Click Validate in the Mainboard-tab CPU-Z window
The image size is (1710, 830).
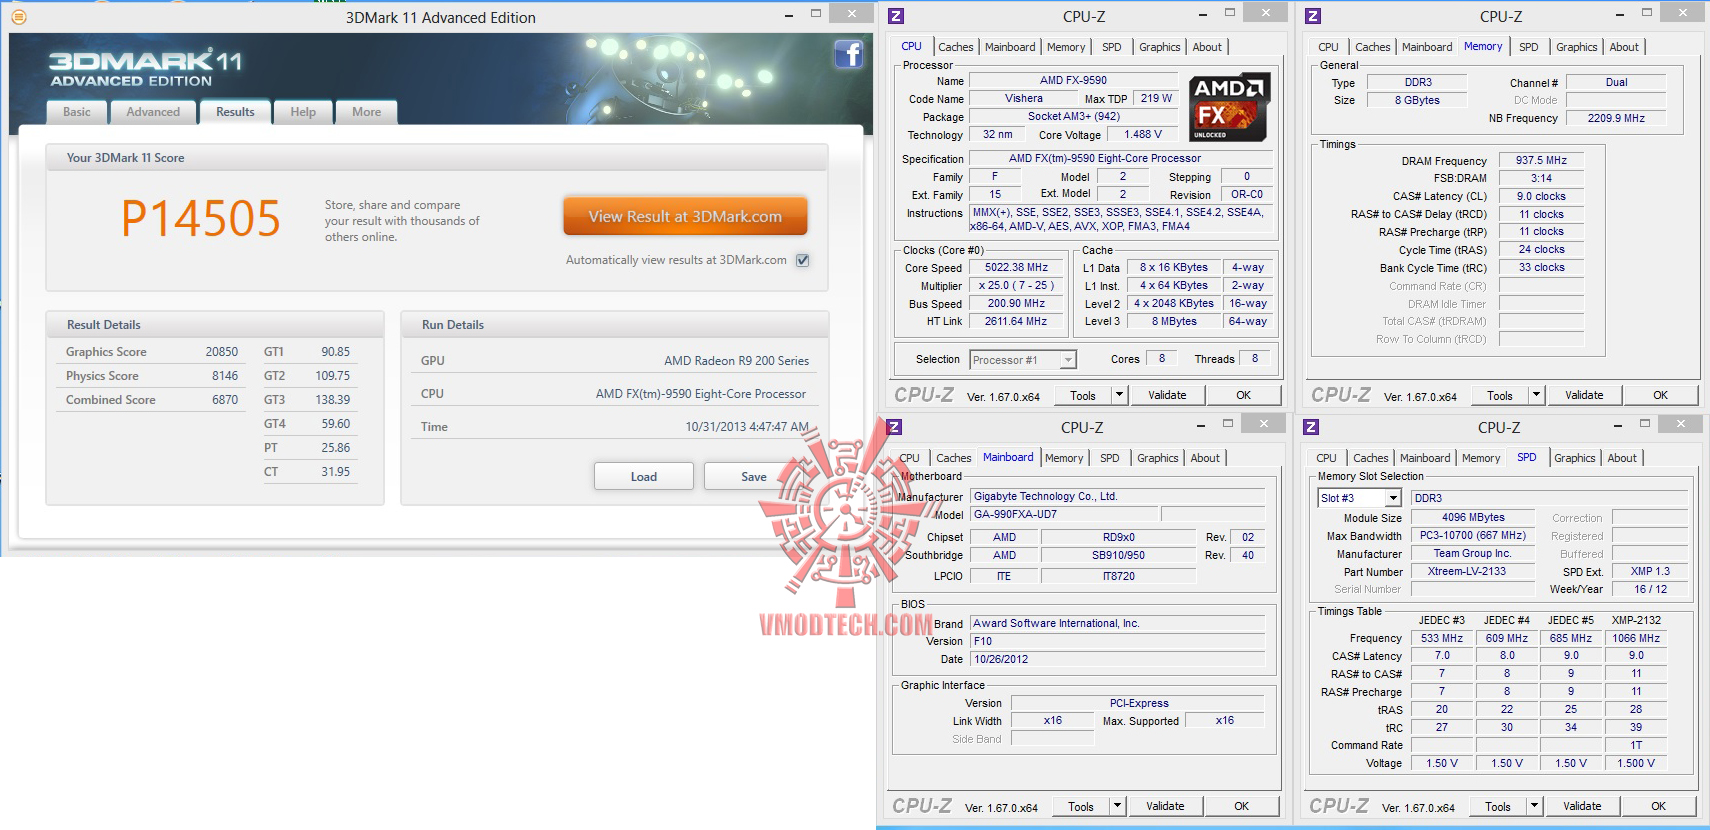1165,806
